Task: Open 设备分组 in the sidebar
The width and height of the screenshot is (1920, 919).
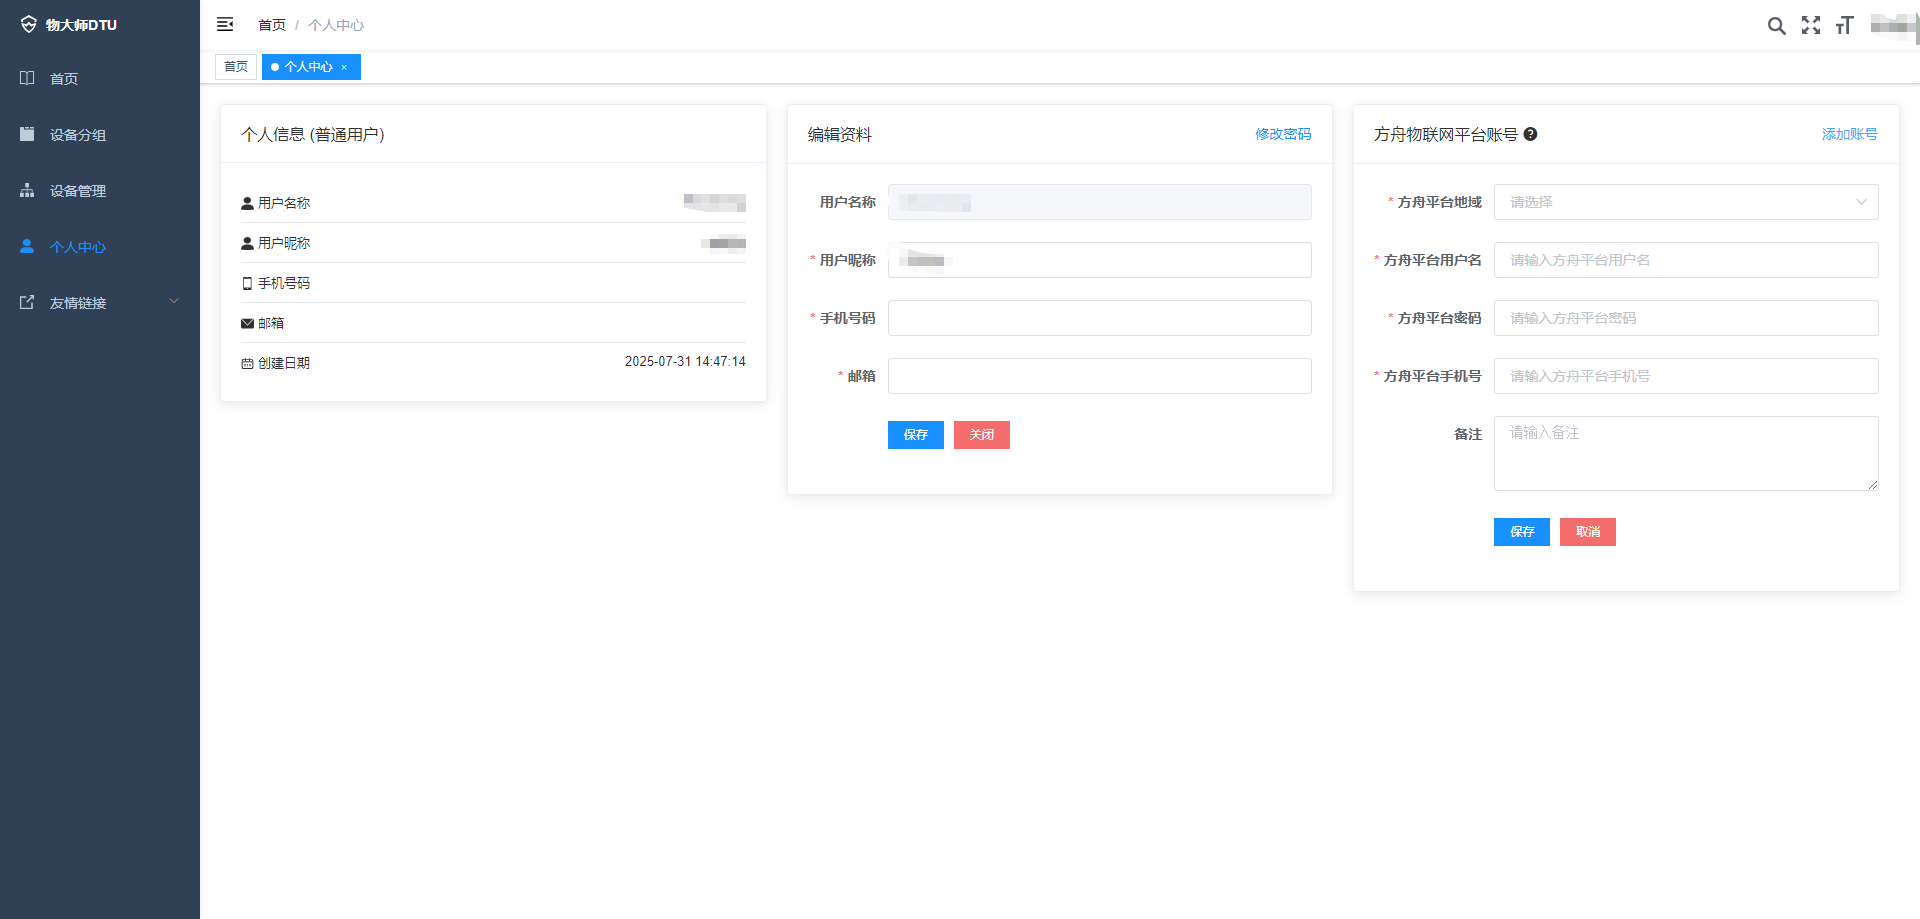Action: (x=78, y=135)
